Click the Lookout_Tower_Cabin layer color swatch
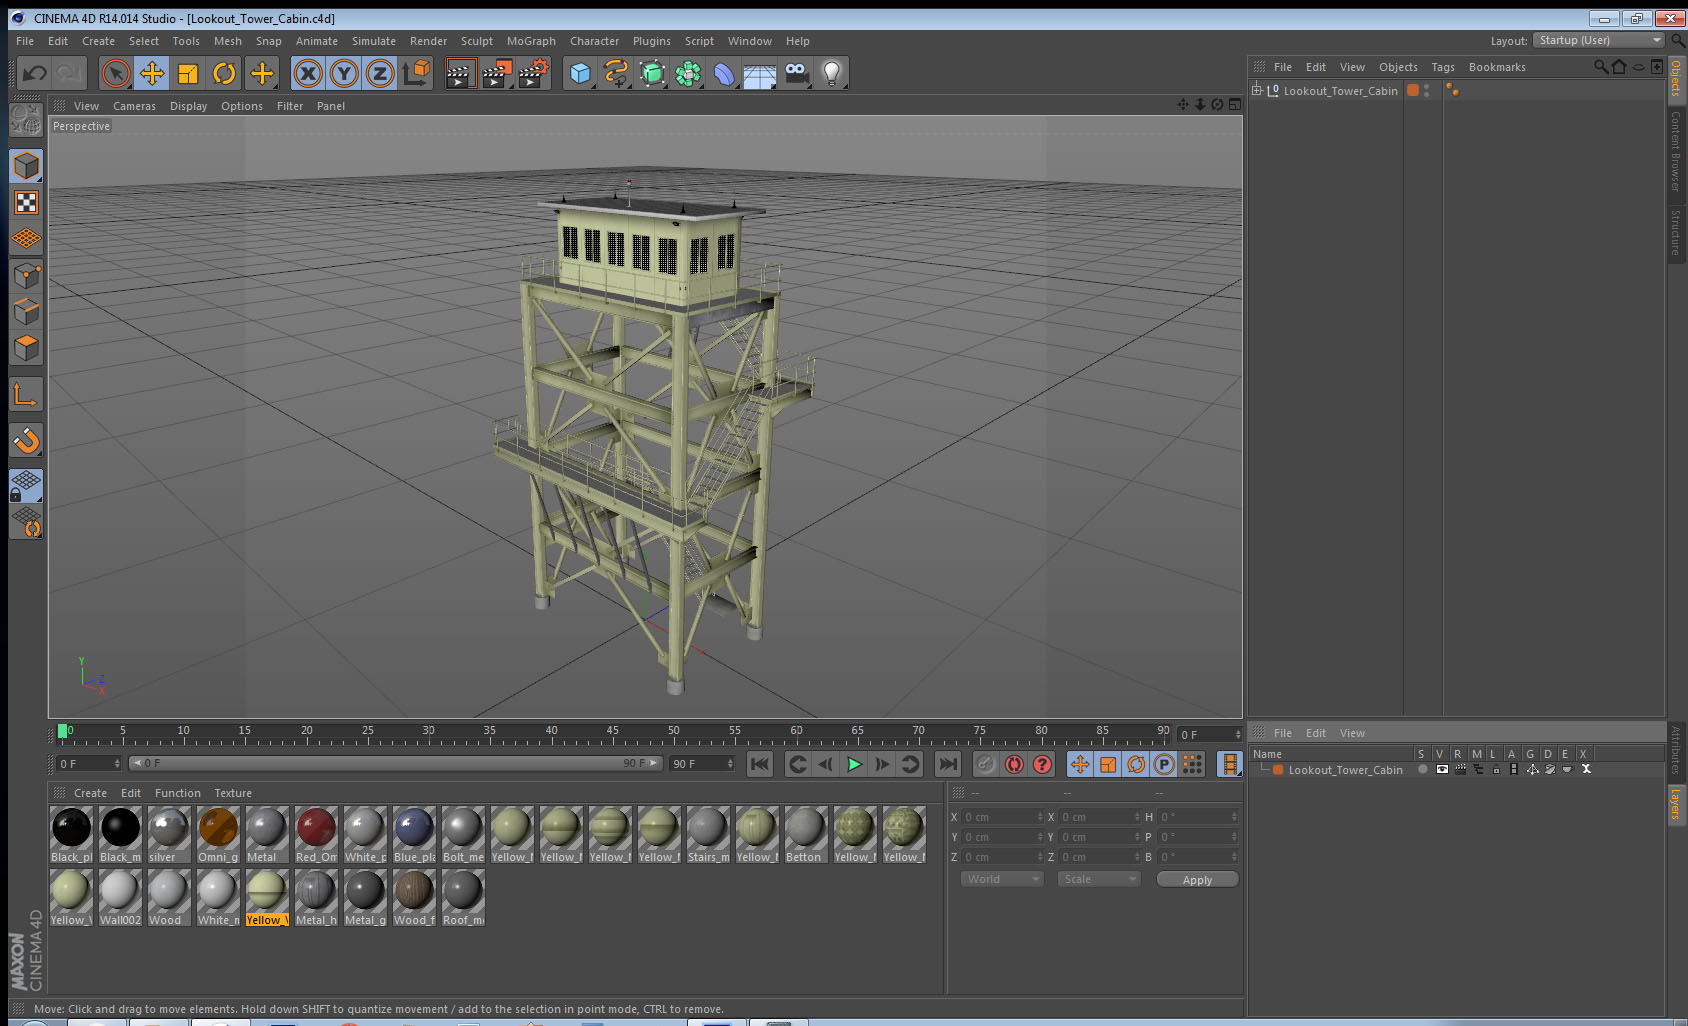This screenshot has height=1026, width=1688. [x=1278, y=770]
